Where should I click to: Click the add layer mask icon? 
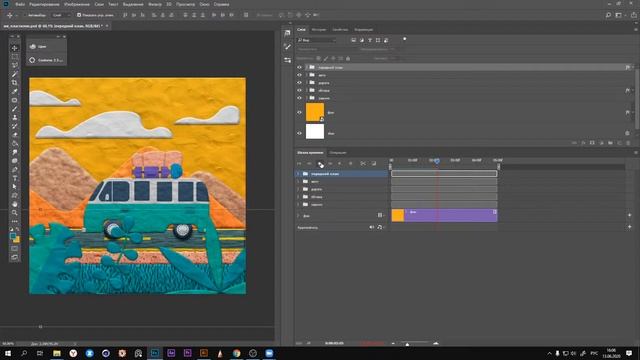(x=592, y=143)
